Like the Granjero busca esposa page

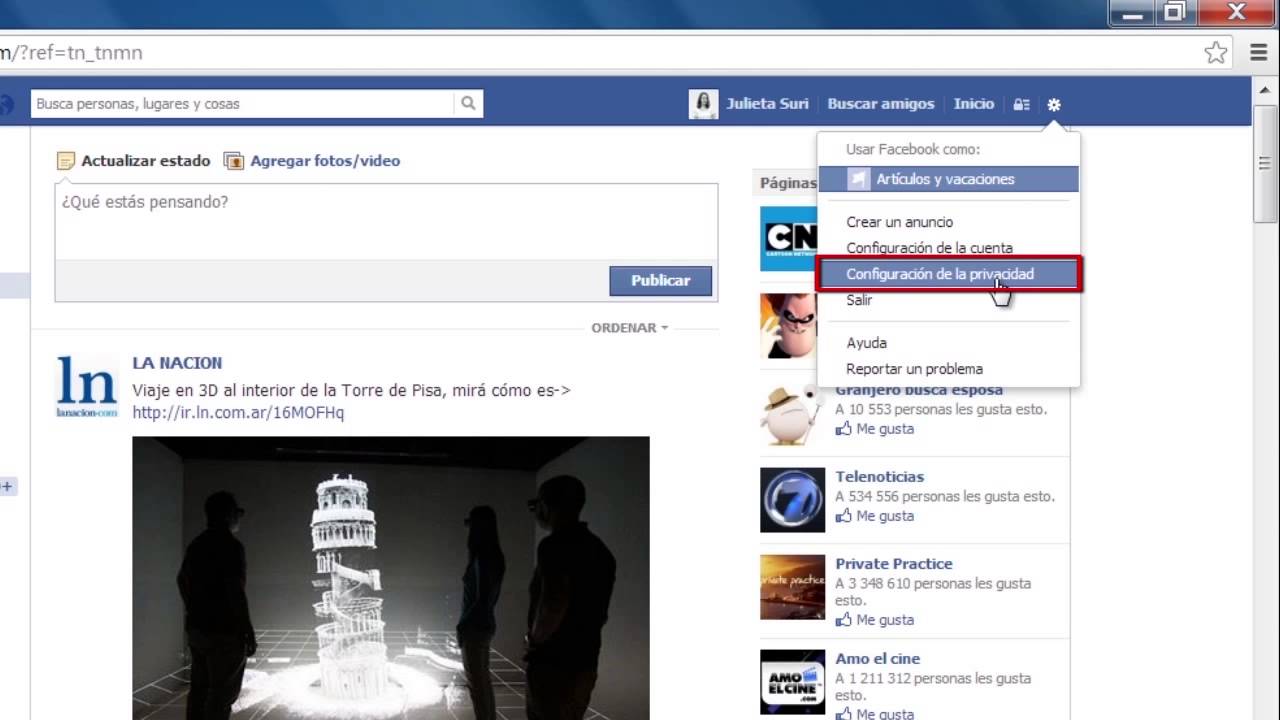click(x=875, y=429)
